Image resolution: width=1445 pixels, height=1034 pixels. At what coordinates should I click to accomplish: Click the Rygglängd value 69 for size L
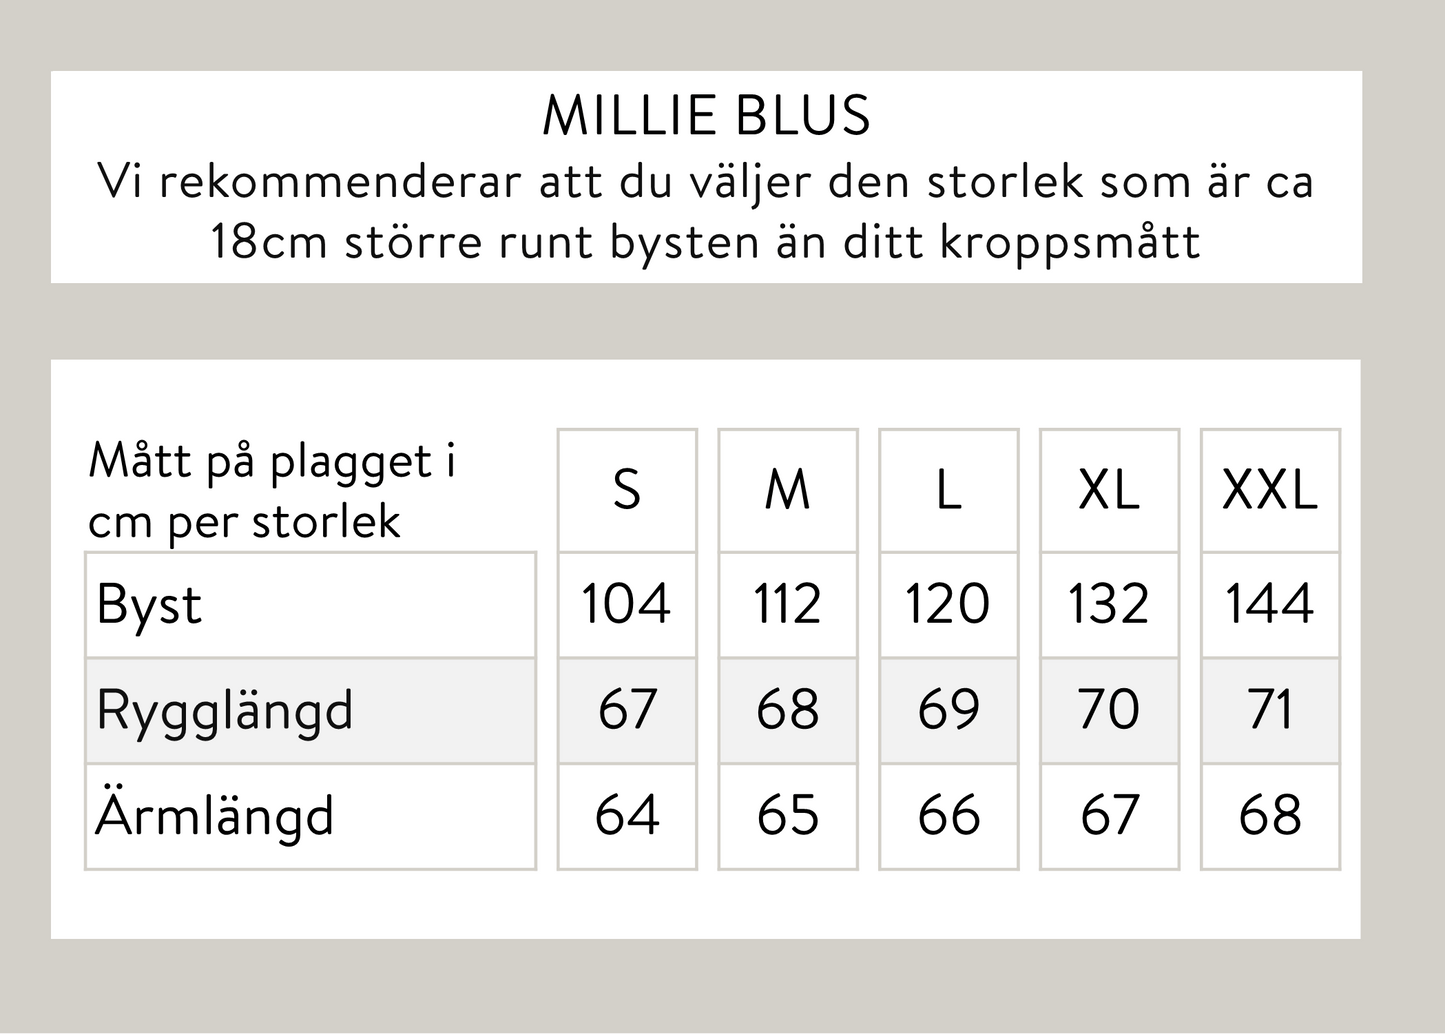click(x=948, y=710)
